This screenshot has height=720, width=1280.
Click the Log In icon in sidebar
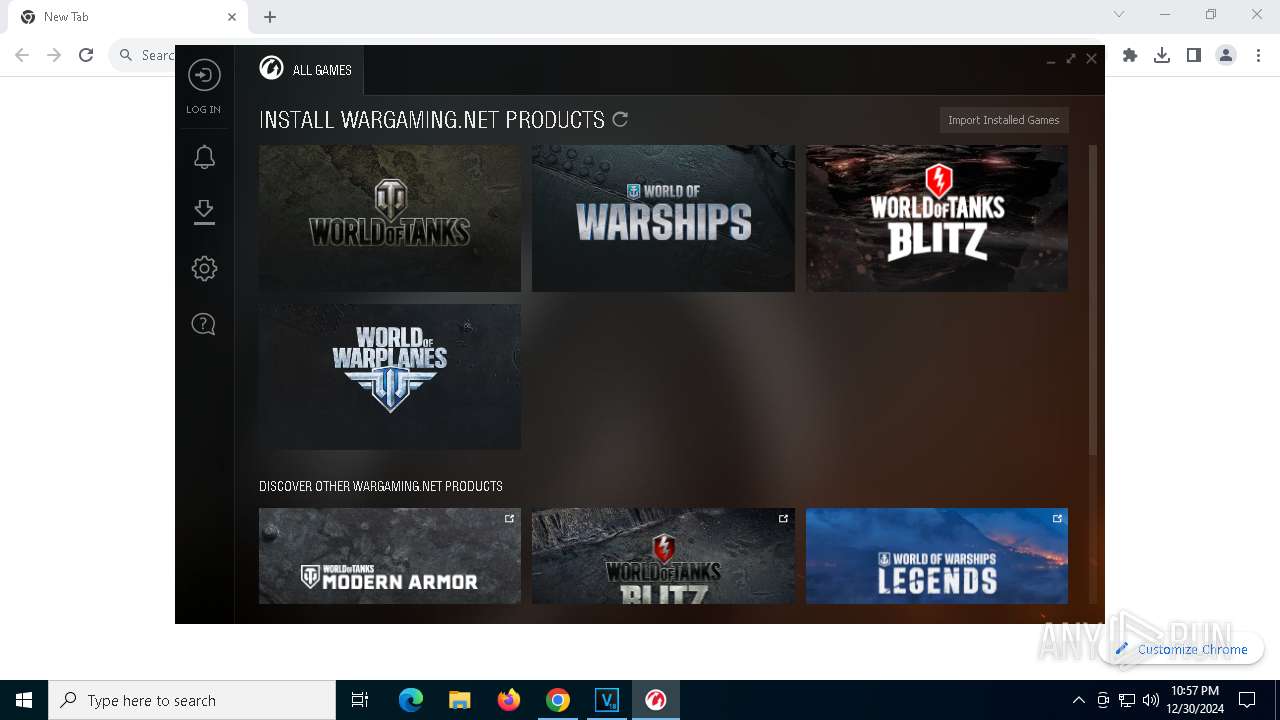204,75
